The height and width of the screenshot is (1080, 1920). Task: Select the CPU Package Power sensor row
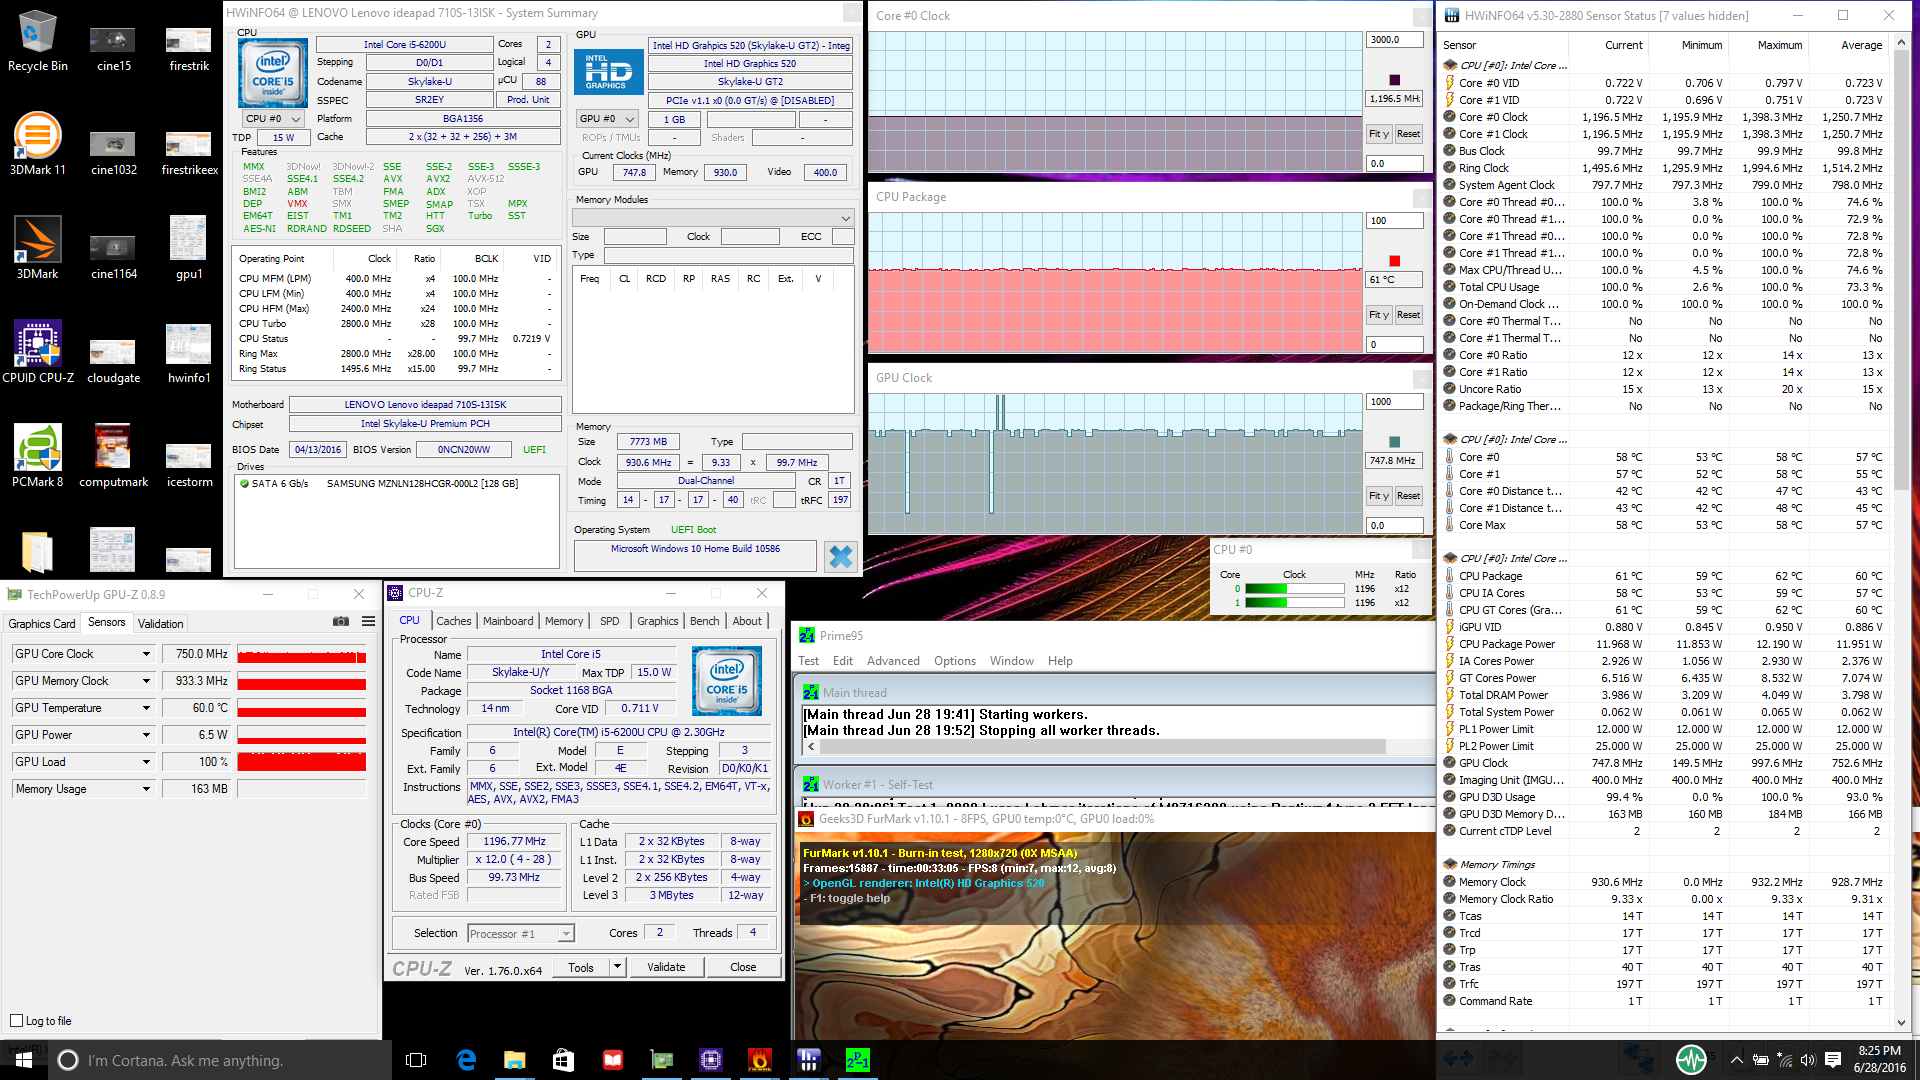tap(1664, 644)
